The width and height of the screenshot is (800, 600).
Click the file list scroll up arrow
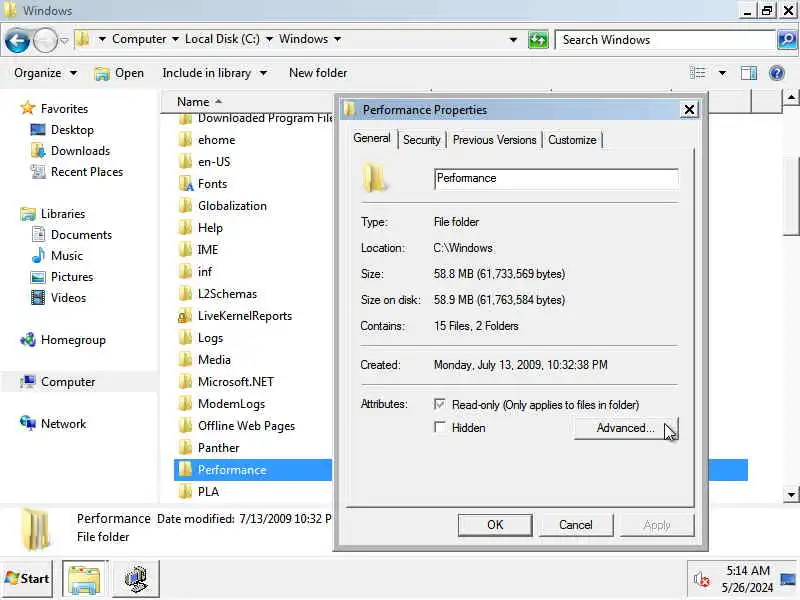click(791, 96)
